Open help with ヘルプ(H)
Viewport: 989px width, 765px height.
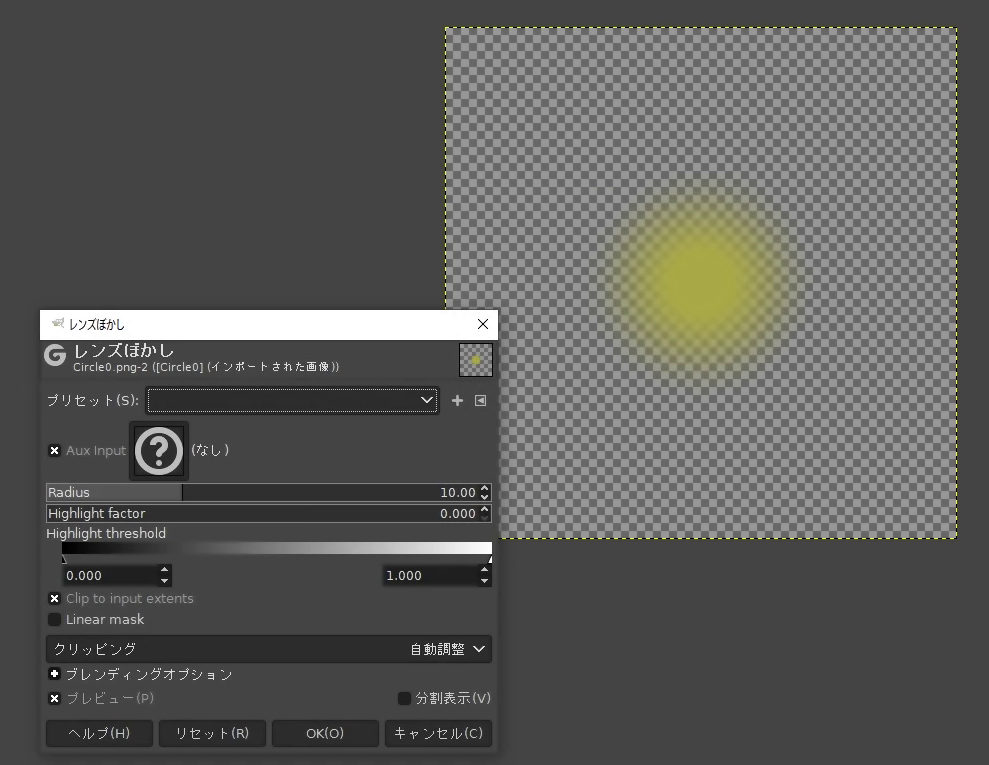(x=99, y=733)
